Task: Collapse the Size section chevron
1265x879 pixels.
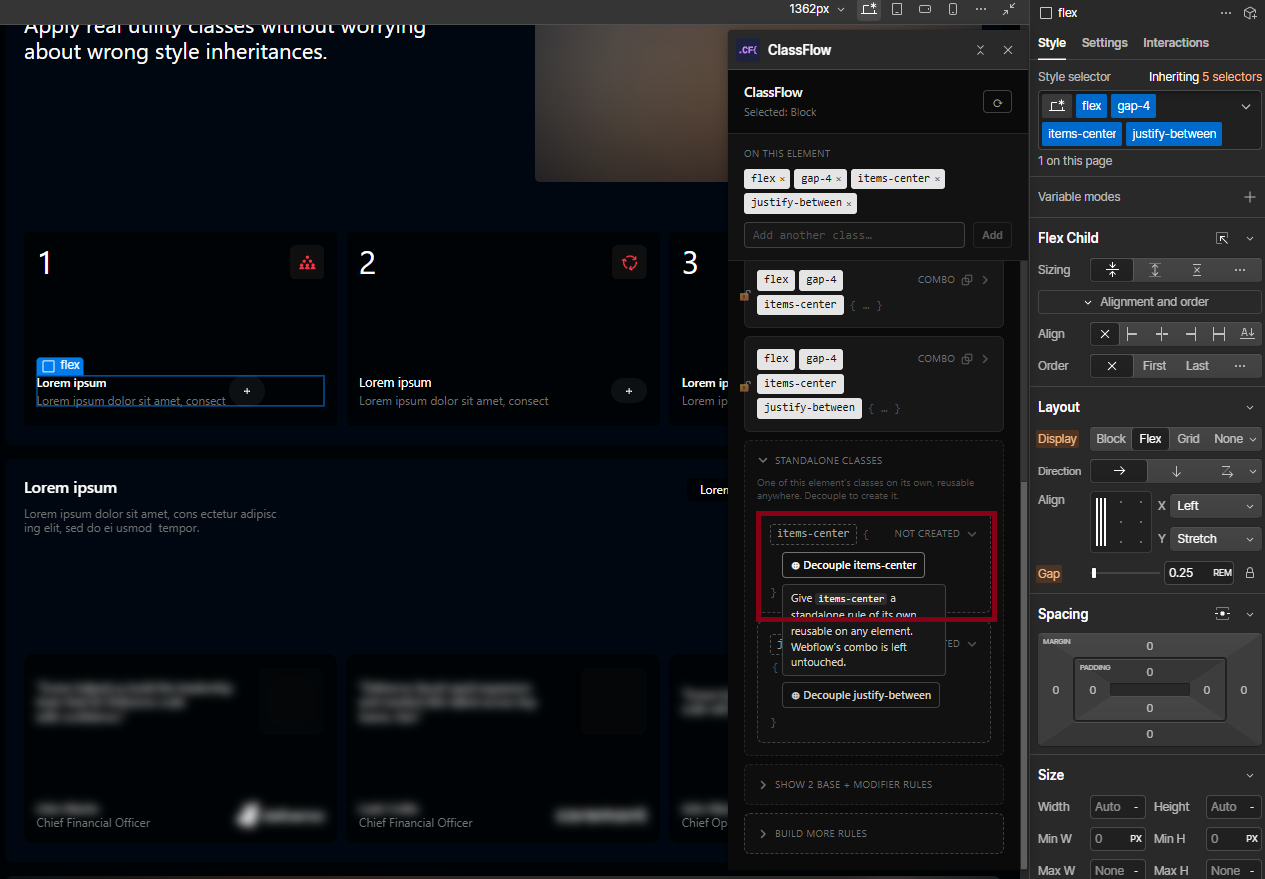Action: [x=1249, y=775]
